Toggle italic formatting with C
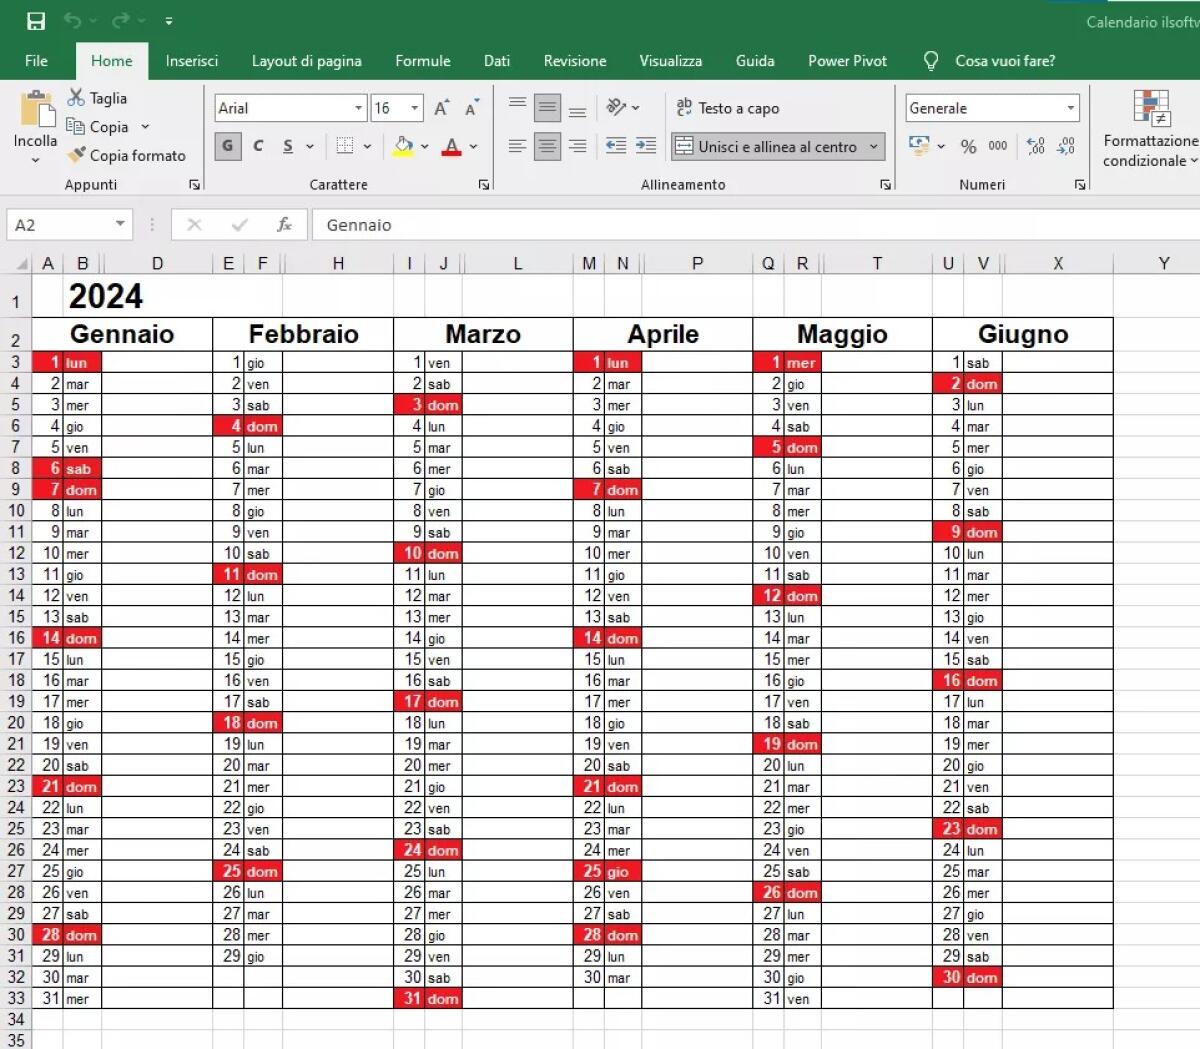 tap(258, 146)
